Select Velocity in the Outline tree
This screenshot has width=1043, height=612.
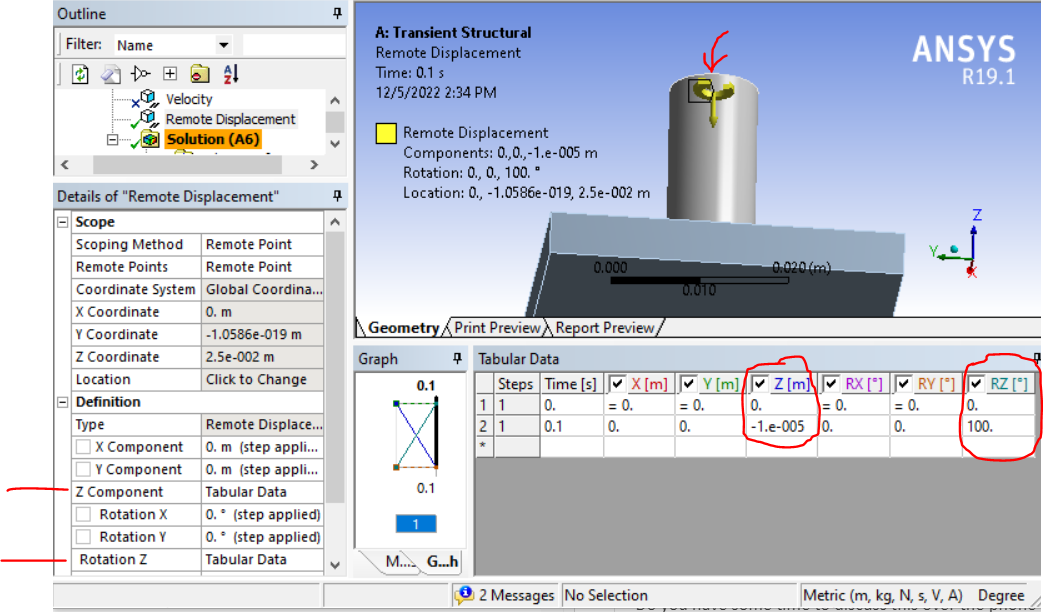tap(189, 99)
